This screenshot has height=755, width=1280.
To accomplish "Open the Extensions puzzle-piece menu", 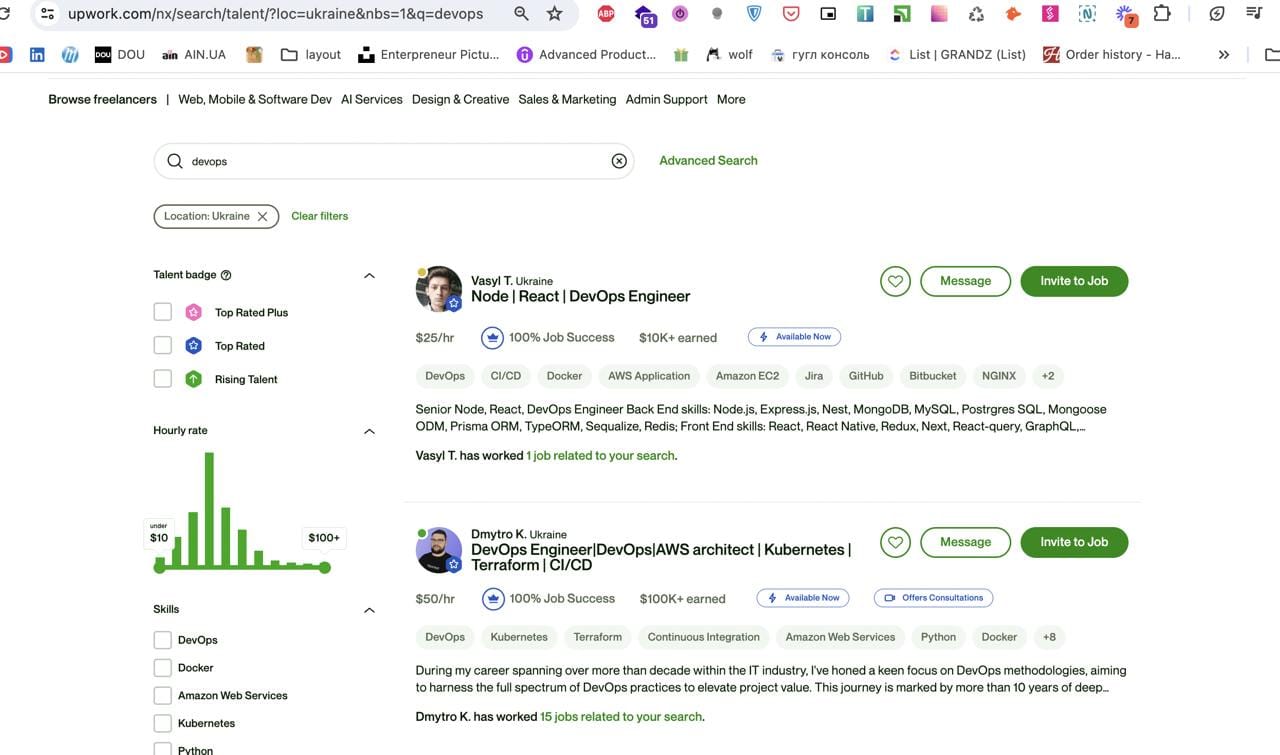I will pos(1162,14).
